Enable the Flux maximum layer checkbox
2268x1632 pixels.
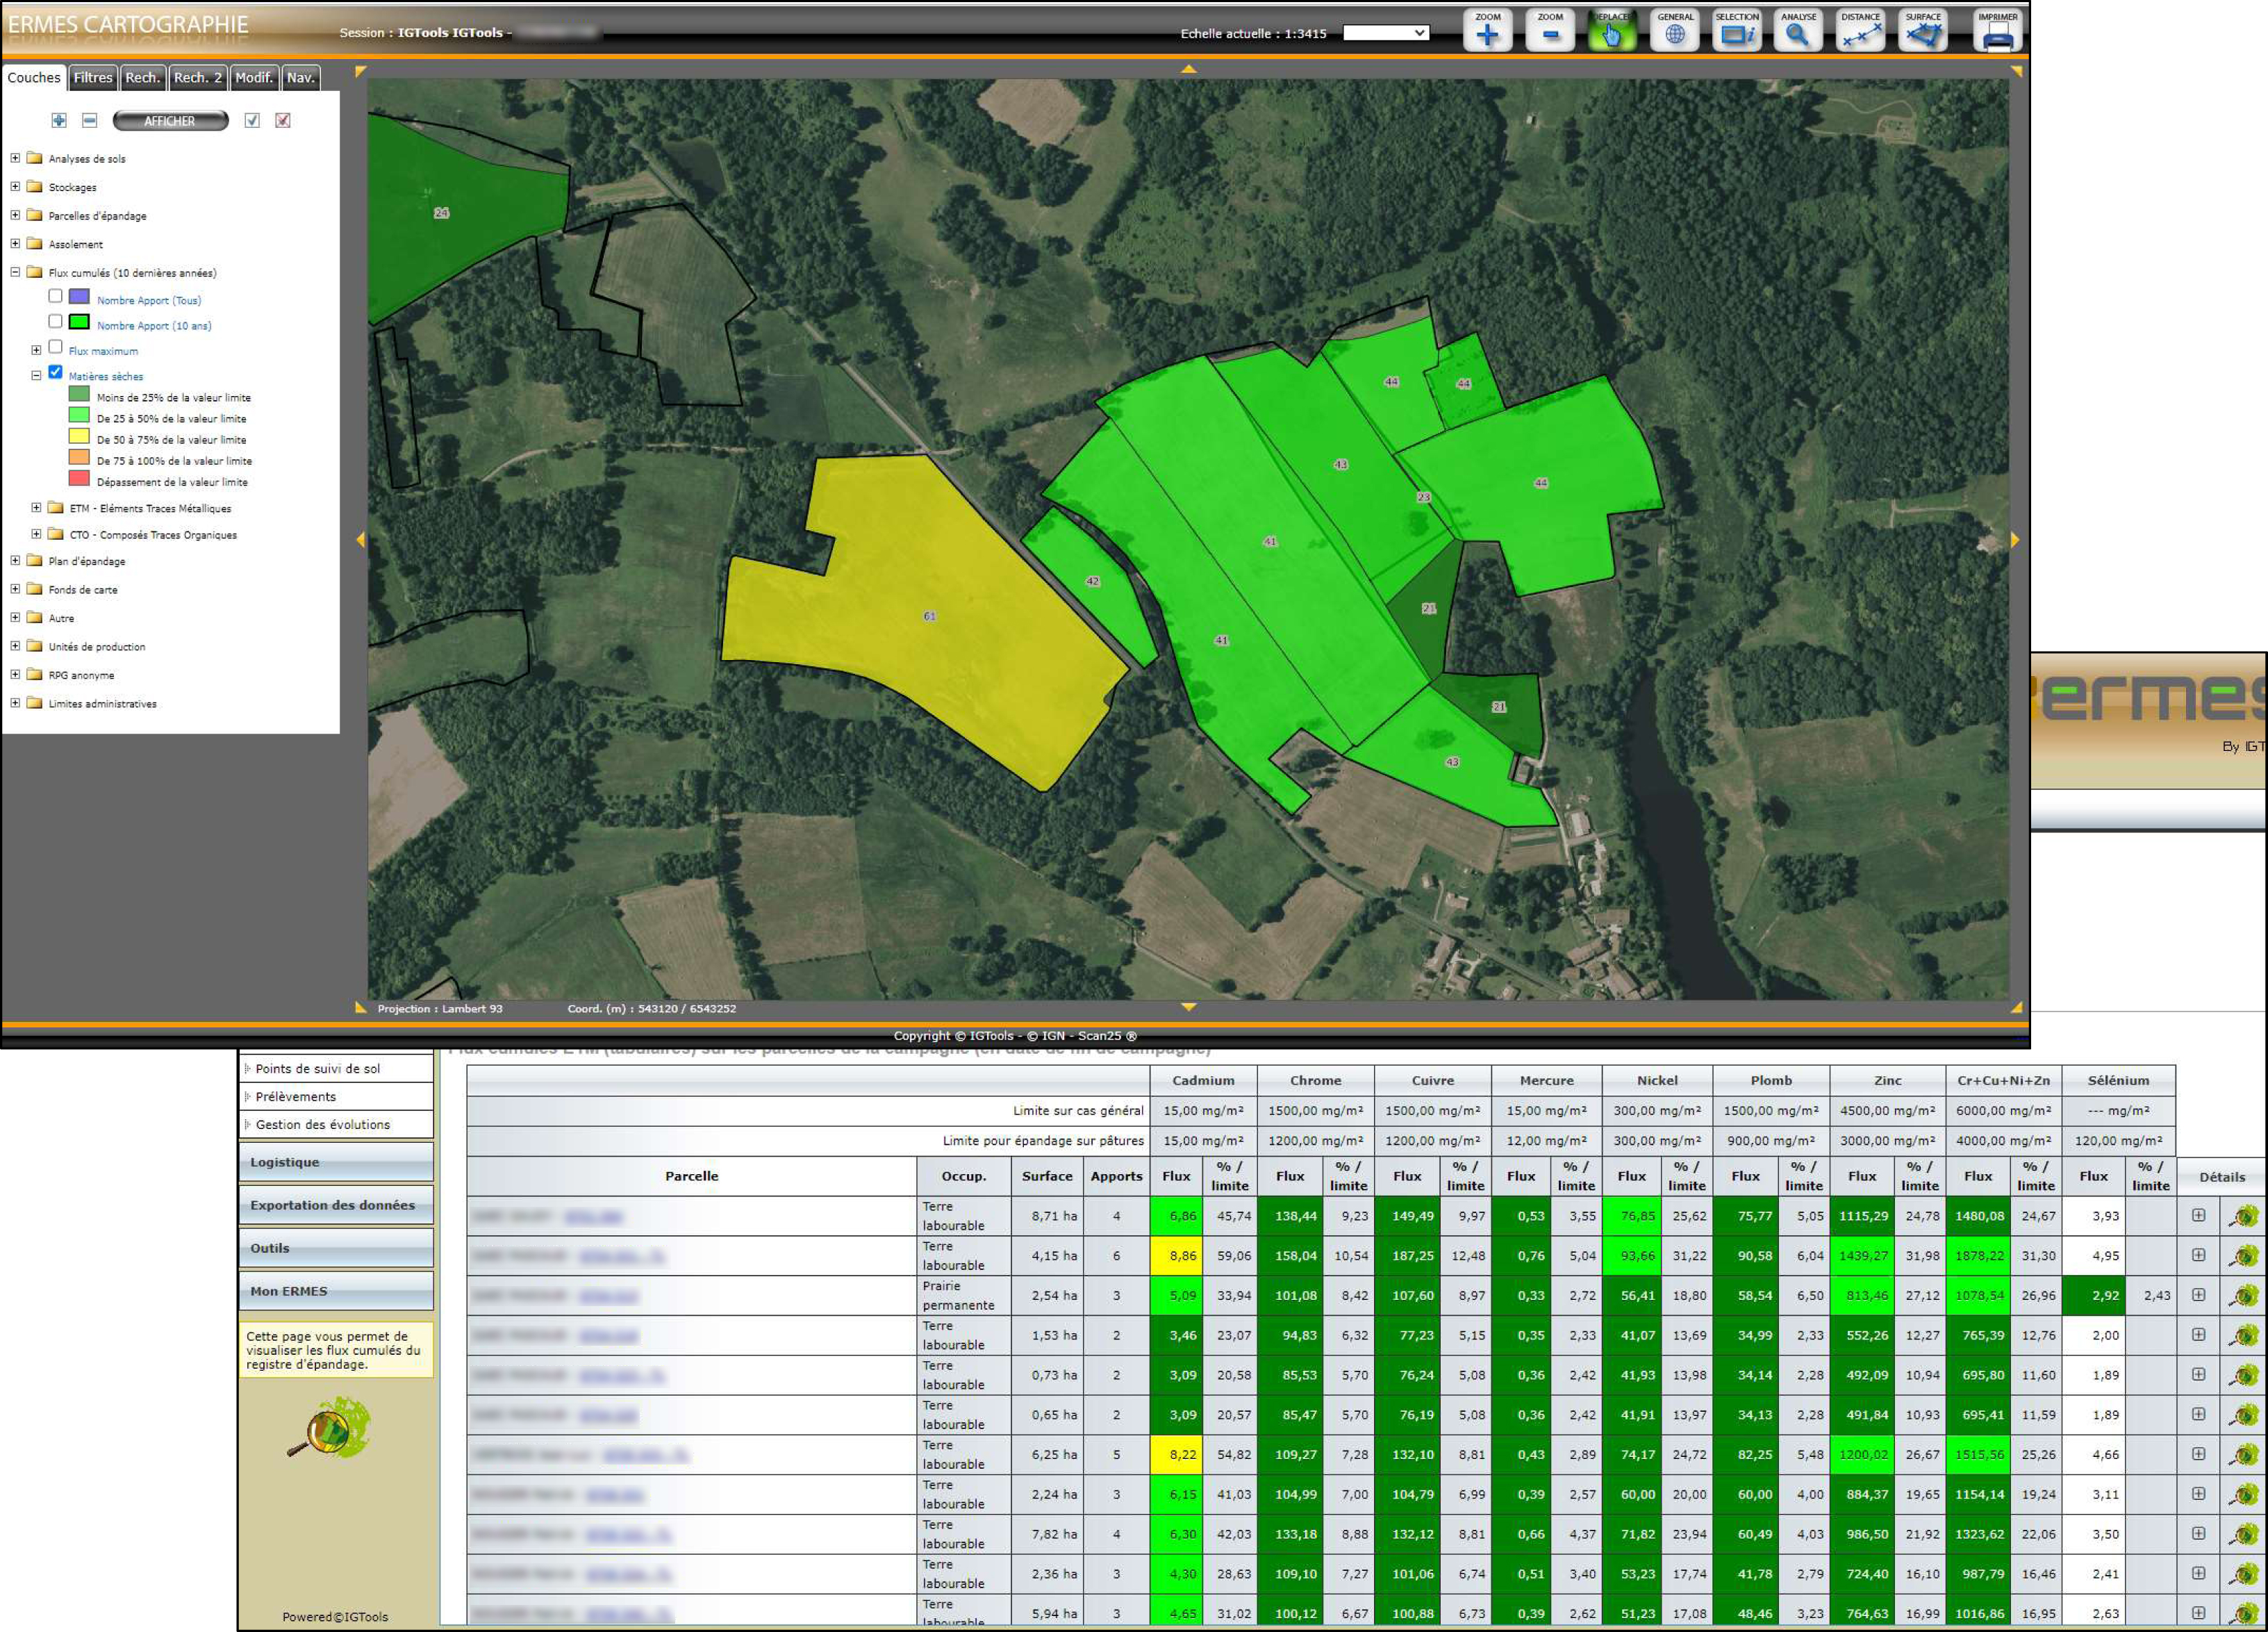pos(56,347)
